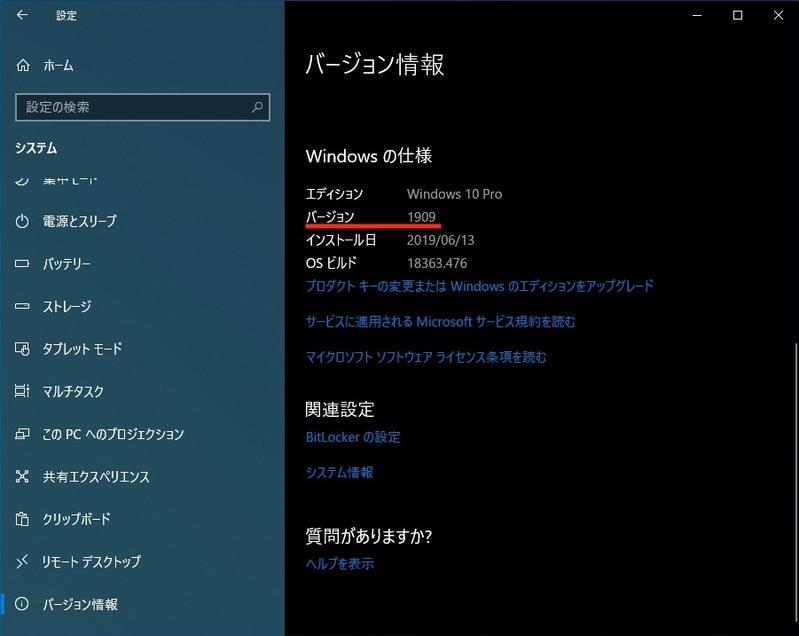Image resolution: width=799 pixels, height=636 pixels.
Task: Click the Windows の仕様 heading
Action: (369, 156)
